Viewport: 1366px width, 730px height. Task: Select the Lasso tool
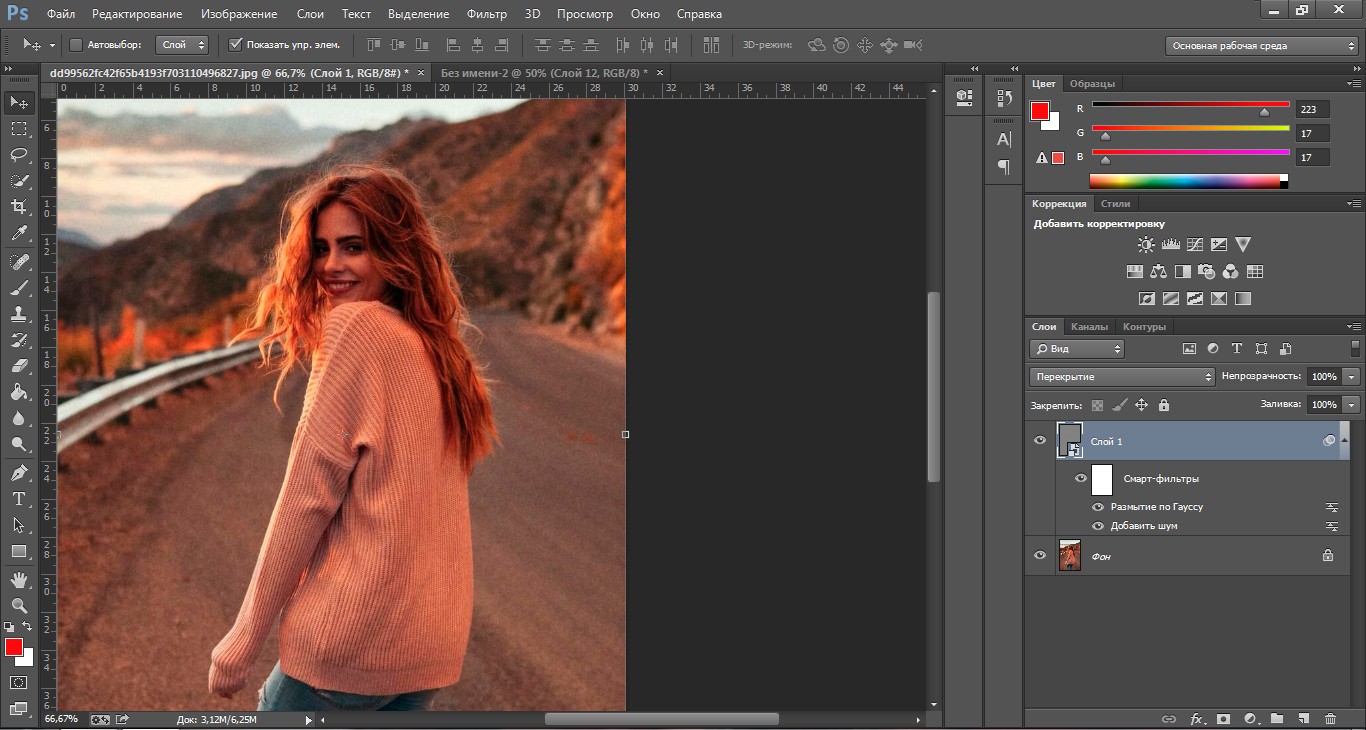[x=19, y=154]
